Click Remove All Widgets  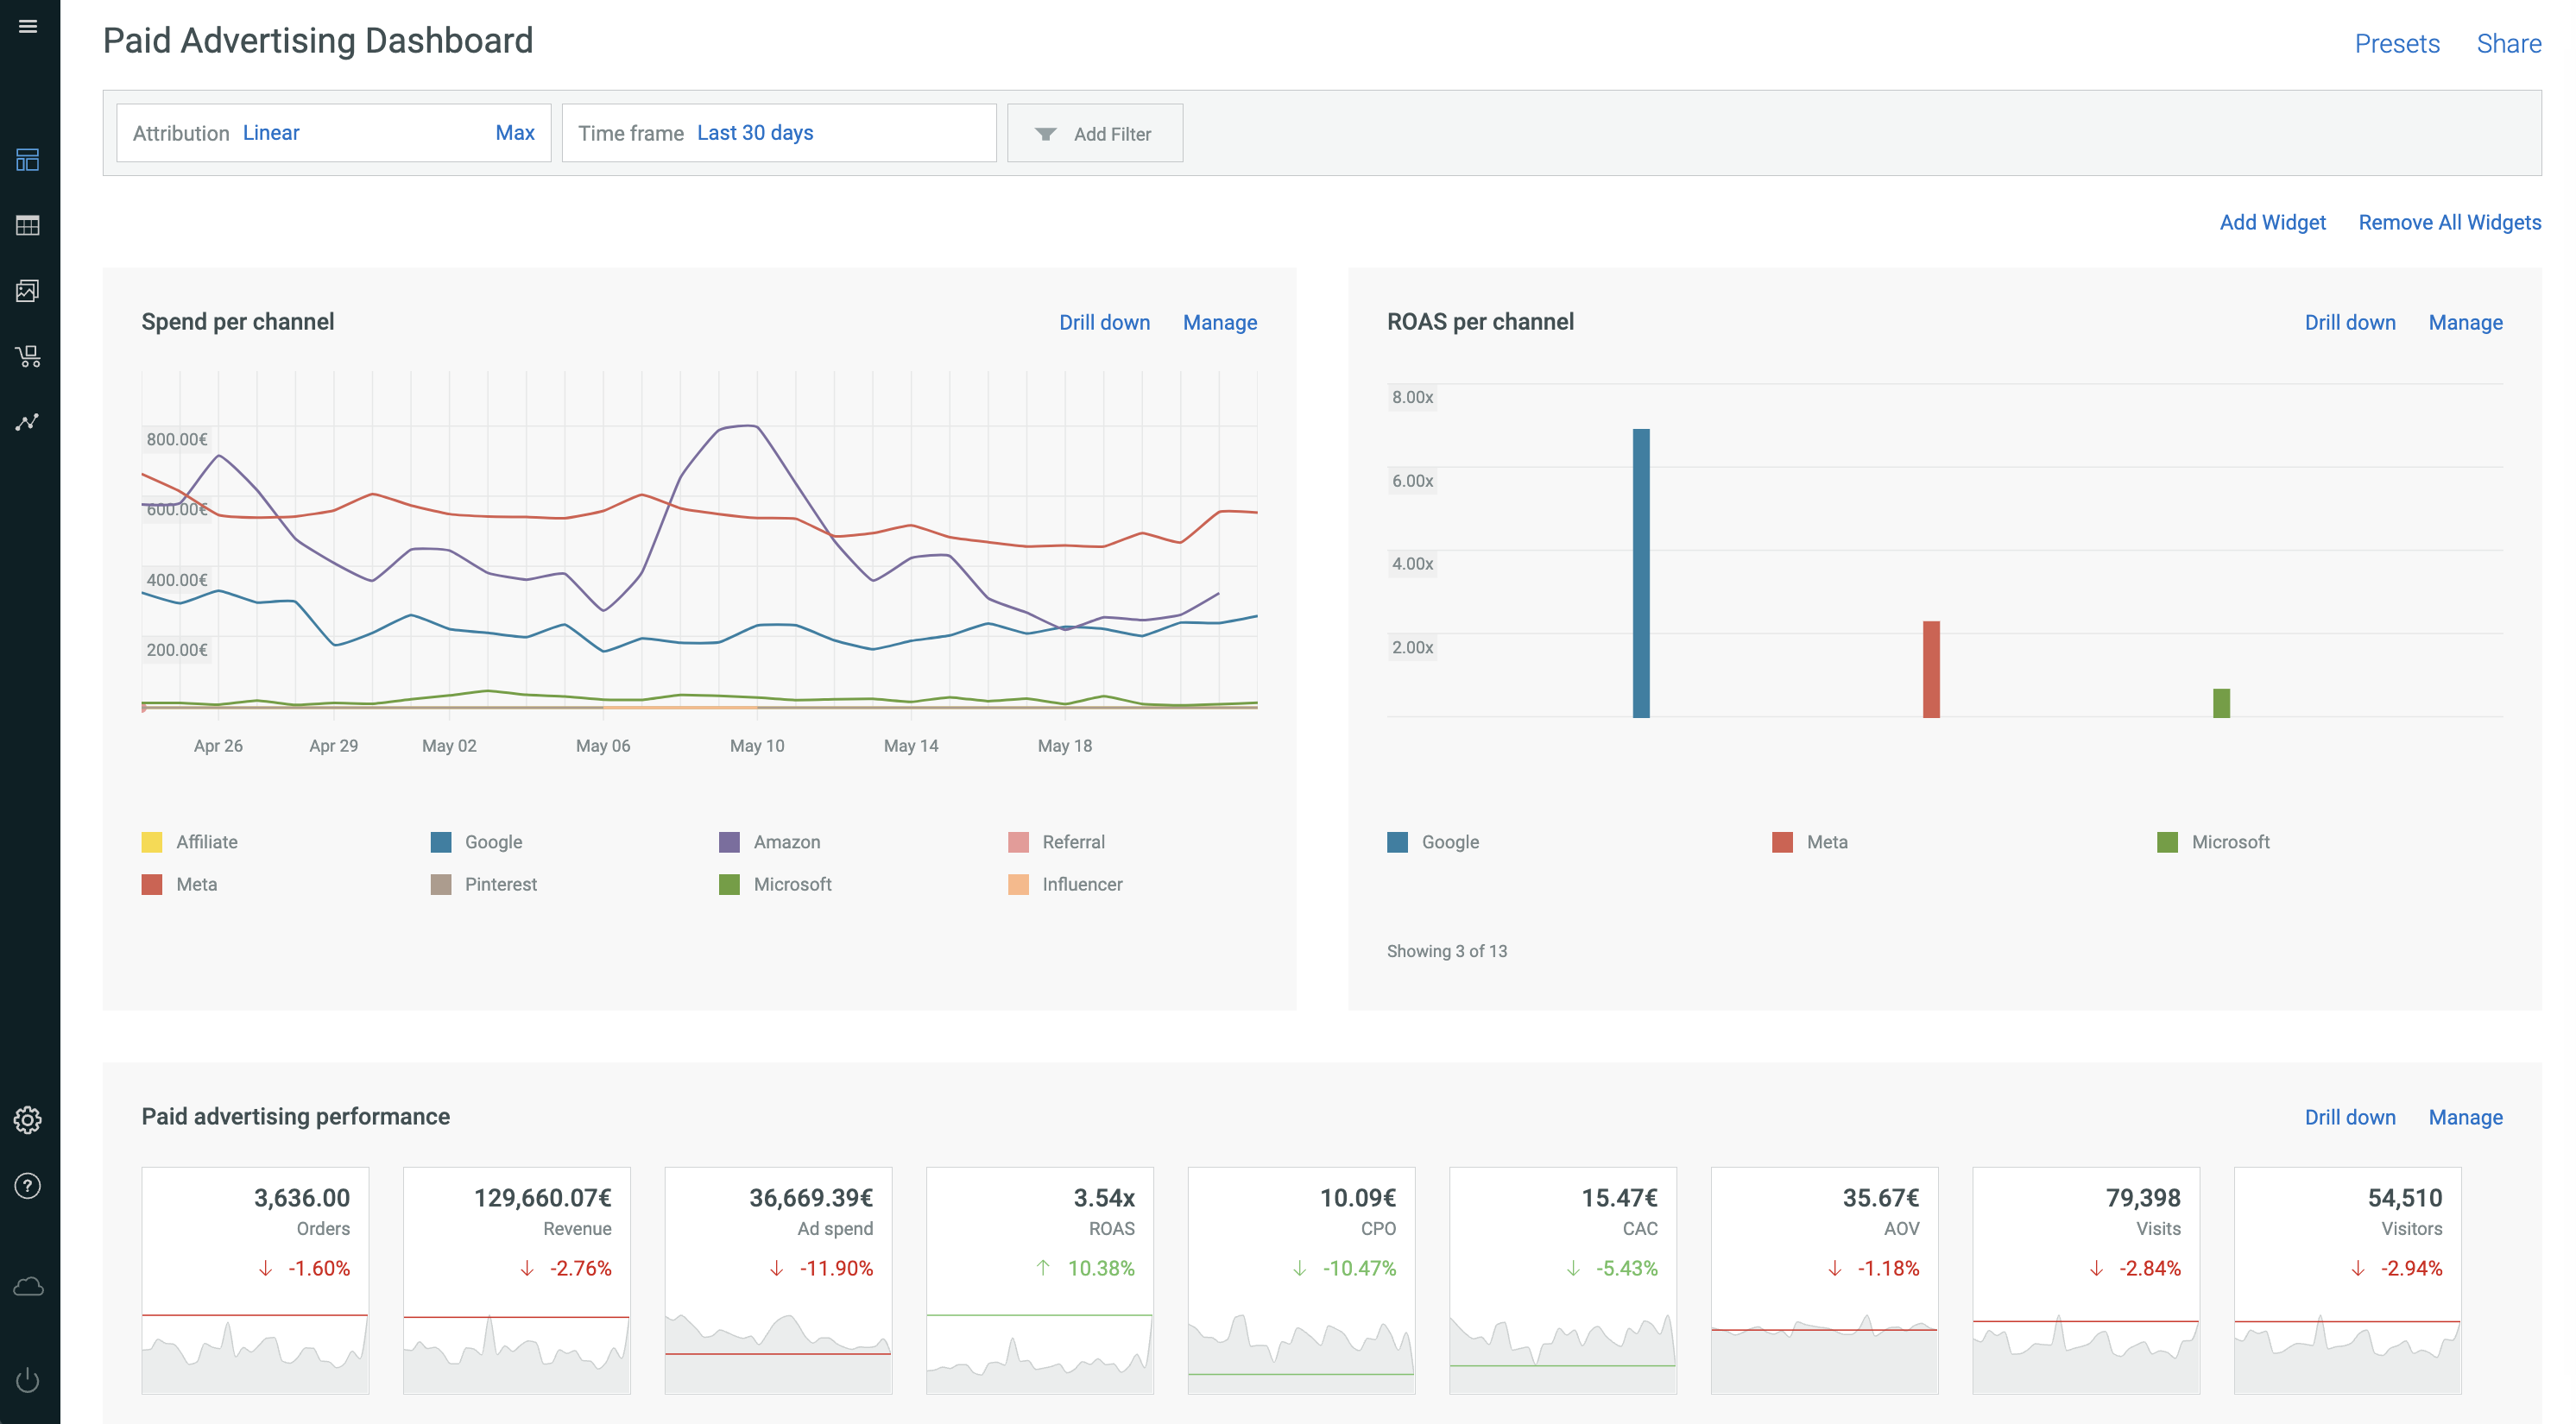click(x=2450, y=222)
